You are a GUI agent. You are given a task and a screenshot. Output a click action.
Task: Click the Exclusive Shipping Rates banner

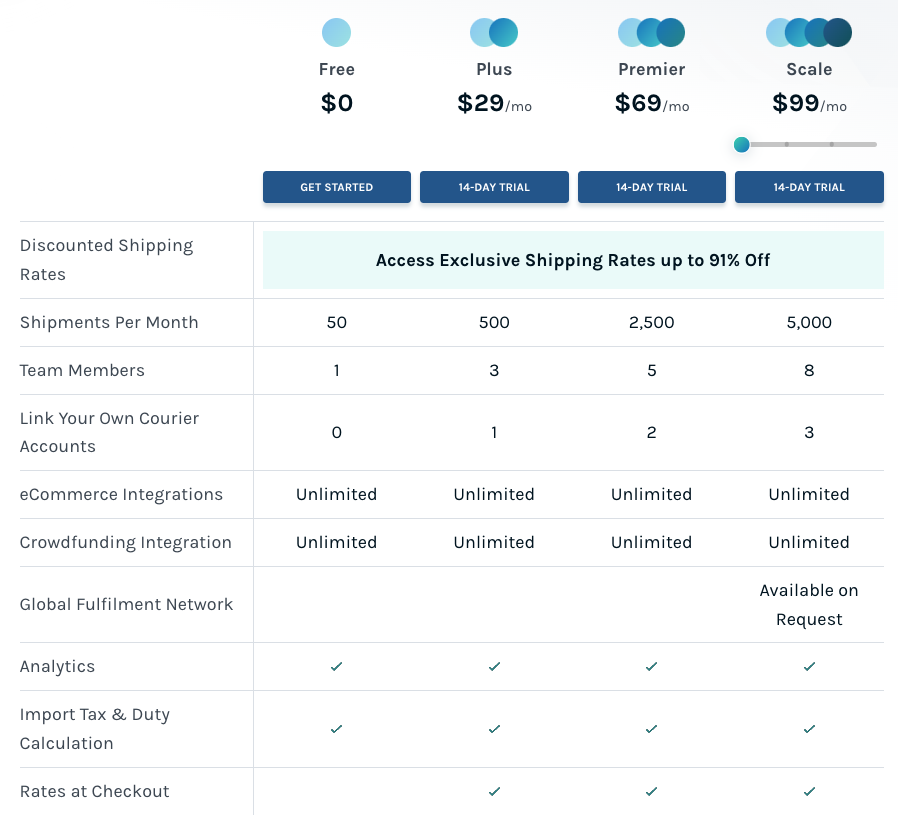[573, 260]
